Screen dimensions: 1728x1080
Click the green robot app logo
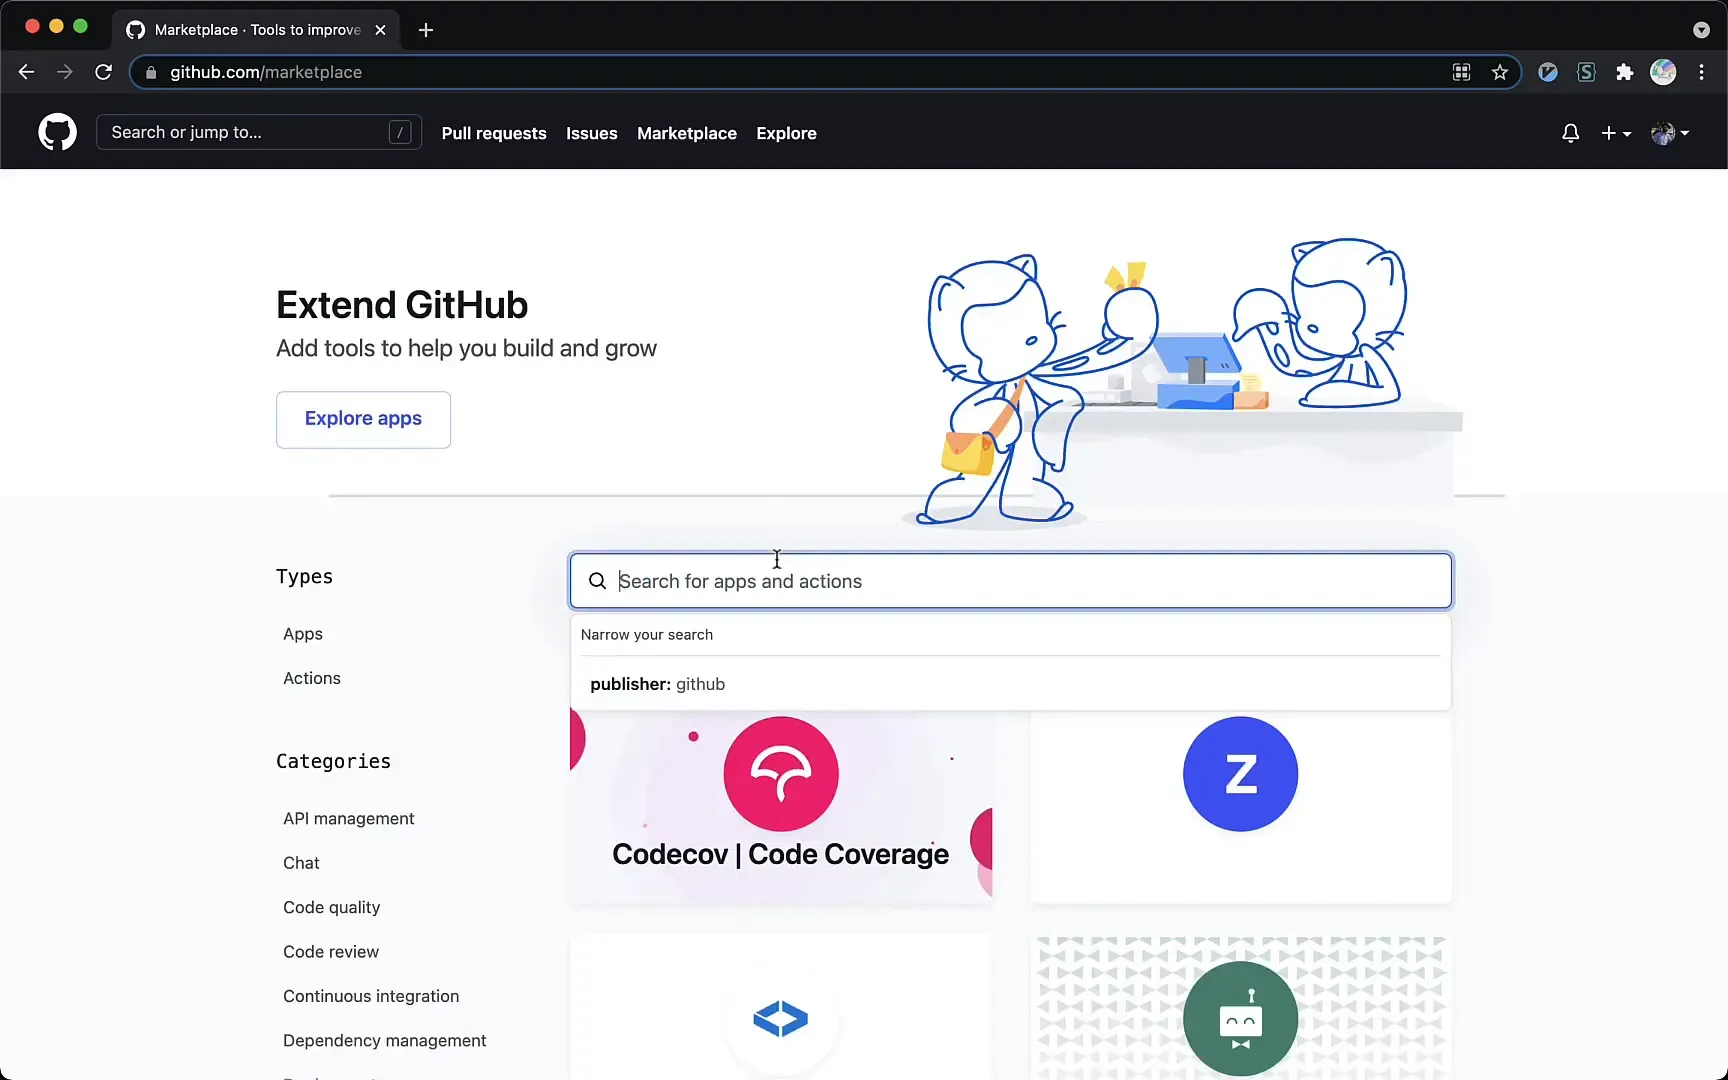tap(1240, 1019)
